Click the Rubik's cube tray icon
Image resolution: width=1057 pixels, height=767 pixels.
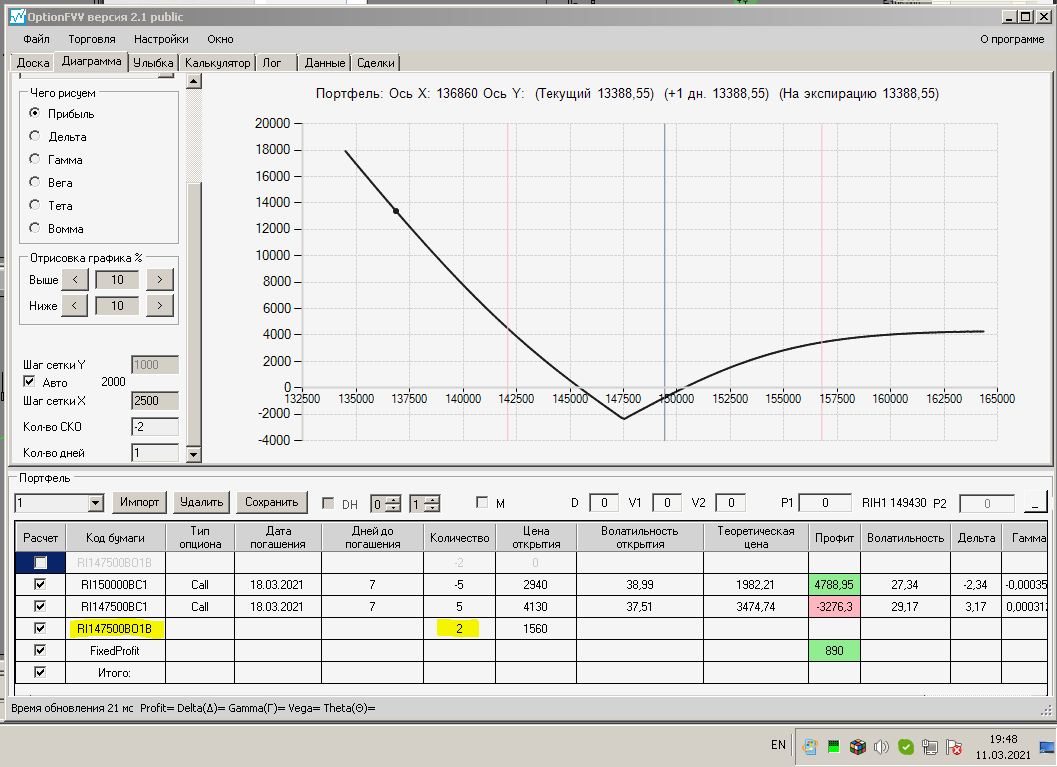pos(857,746)
